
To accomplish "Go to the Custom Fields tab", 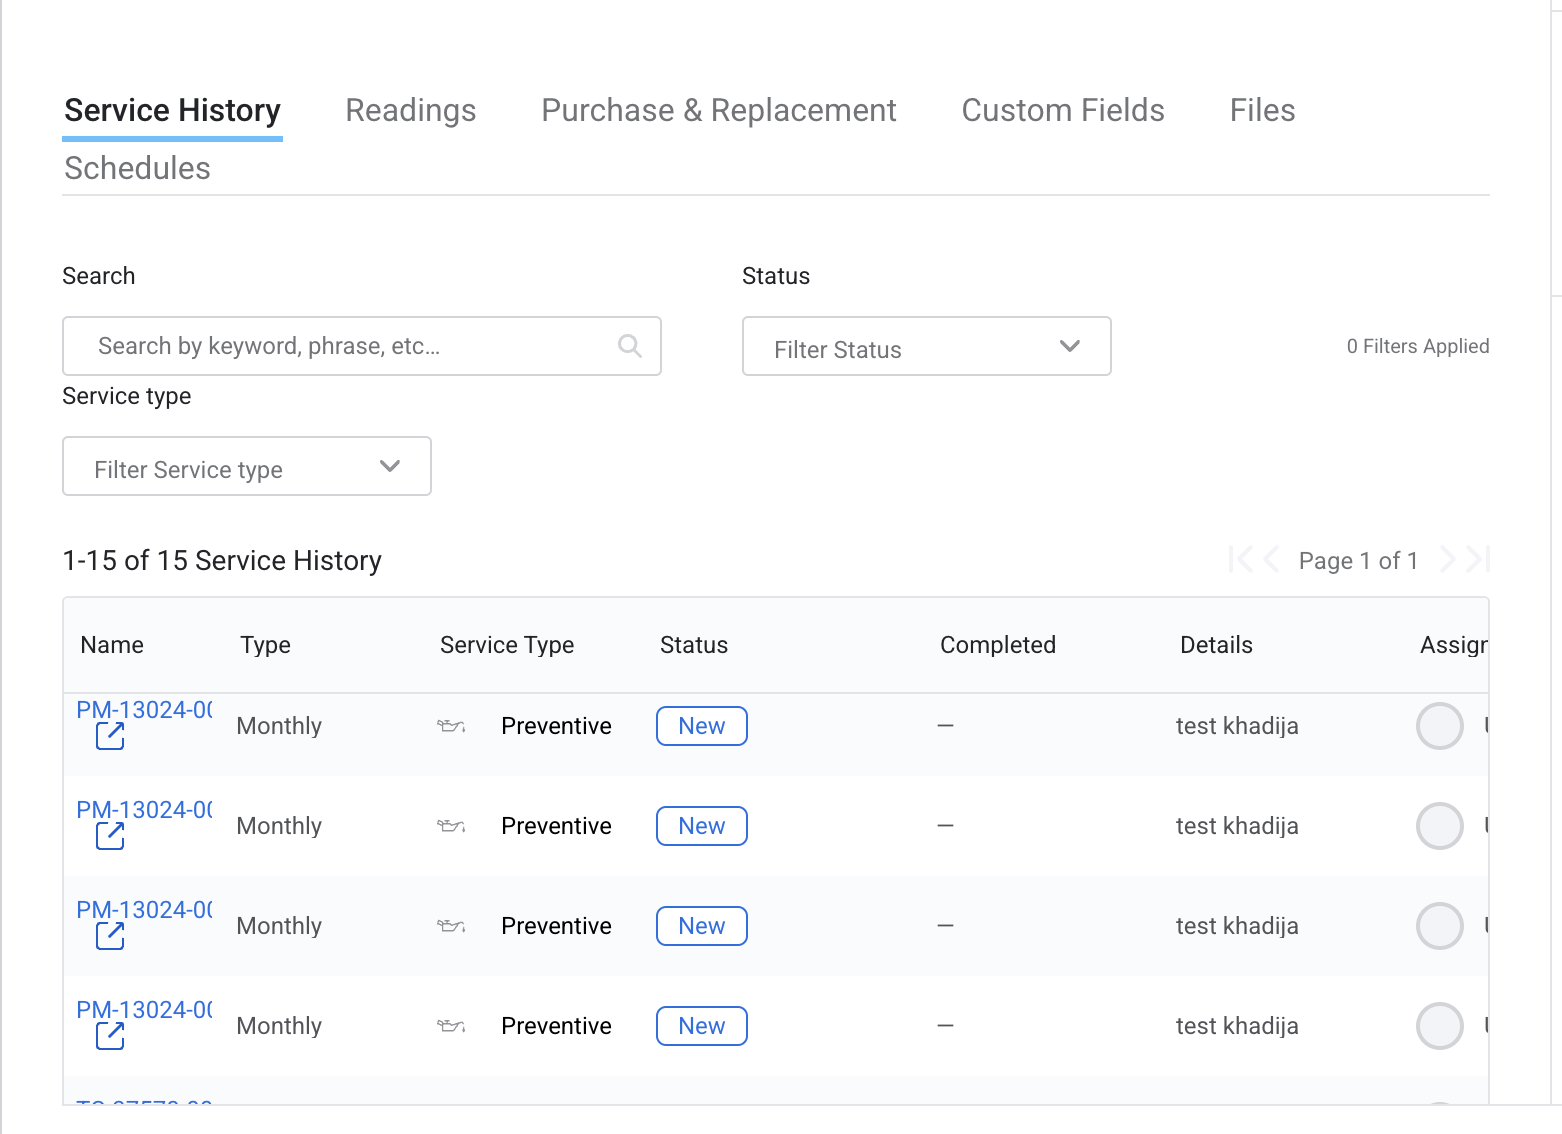I will coord(1062,111).
